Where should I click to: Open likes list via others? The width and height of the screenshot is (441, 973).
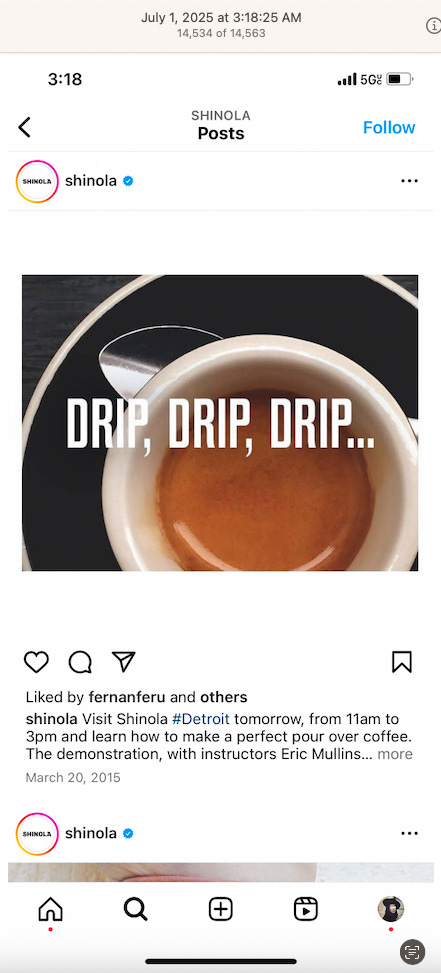tap(223, 697)
